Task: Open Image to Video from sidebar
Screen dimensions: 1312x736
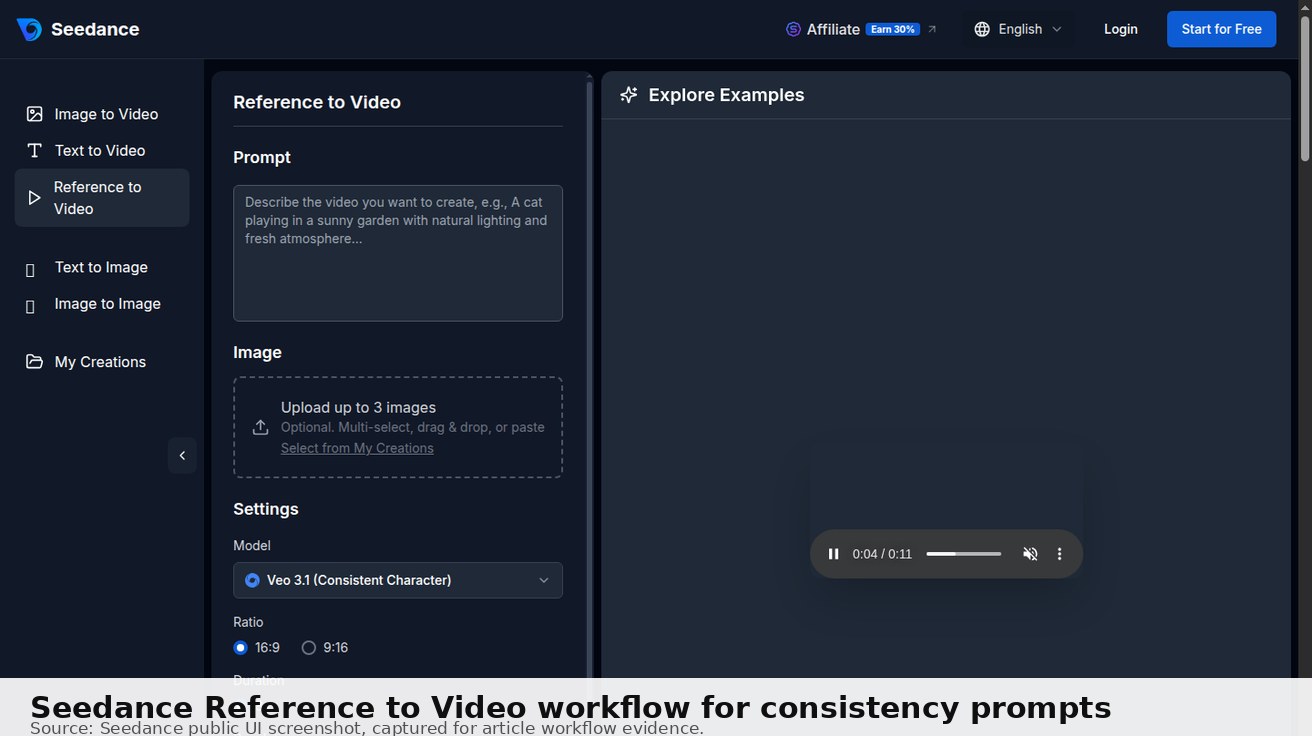Action: pos(102,114)
